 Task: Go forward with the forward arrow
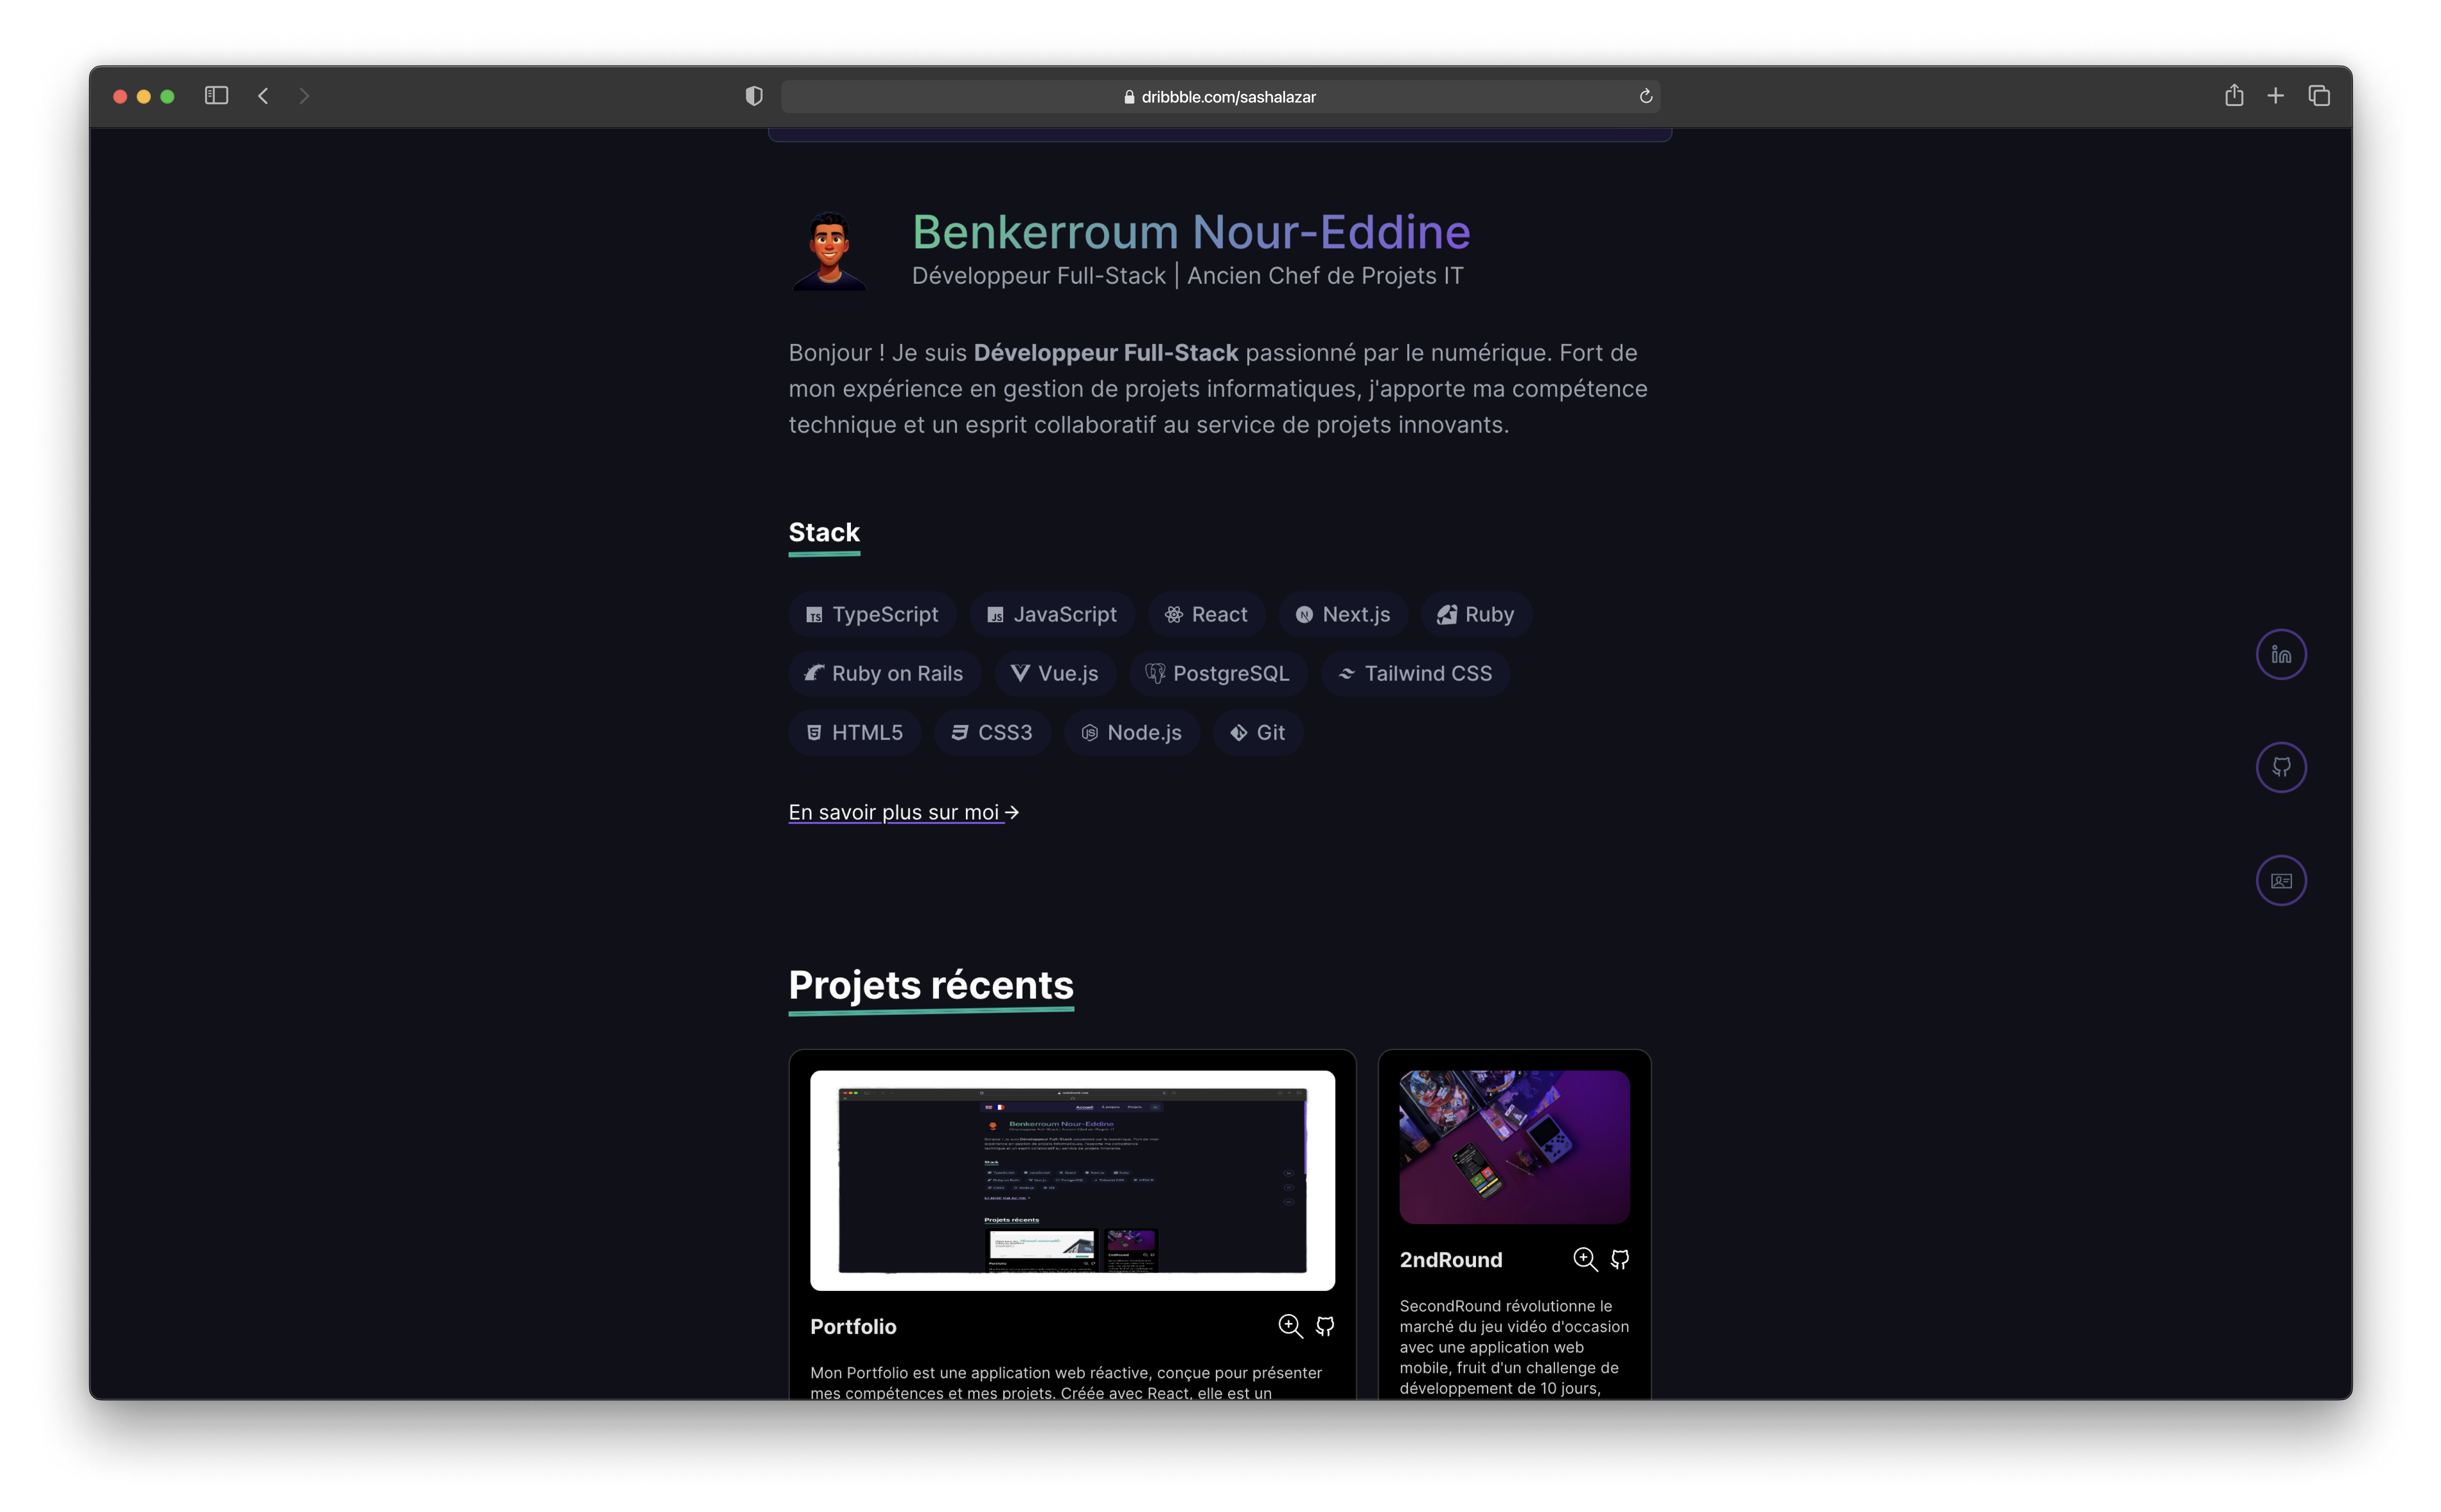(304, 96)
